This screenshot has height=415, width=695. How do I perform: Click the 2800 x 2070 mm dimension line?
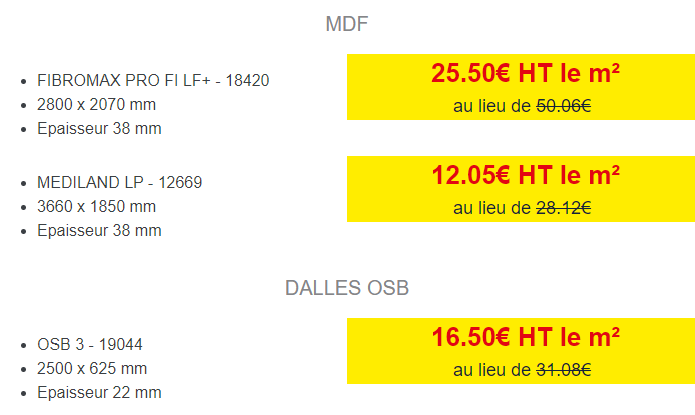point(96,105)
